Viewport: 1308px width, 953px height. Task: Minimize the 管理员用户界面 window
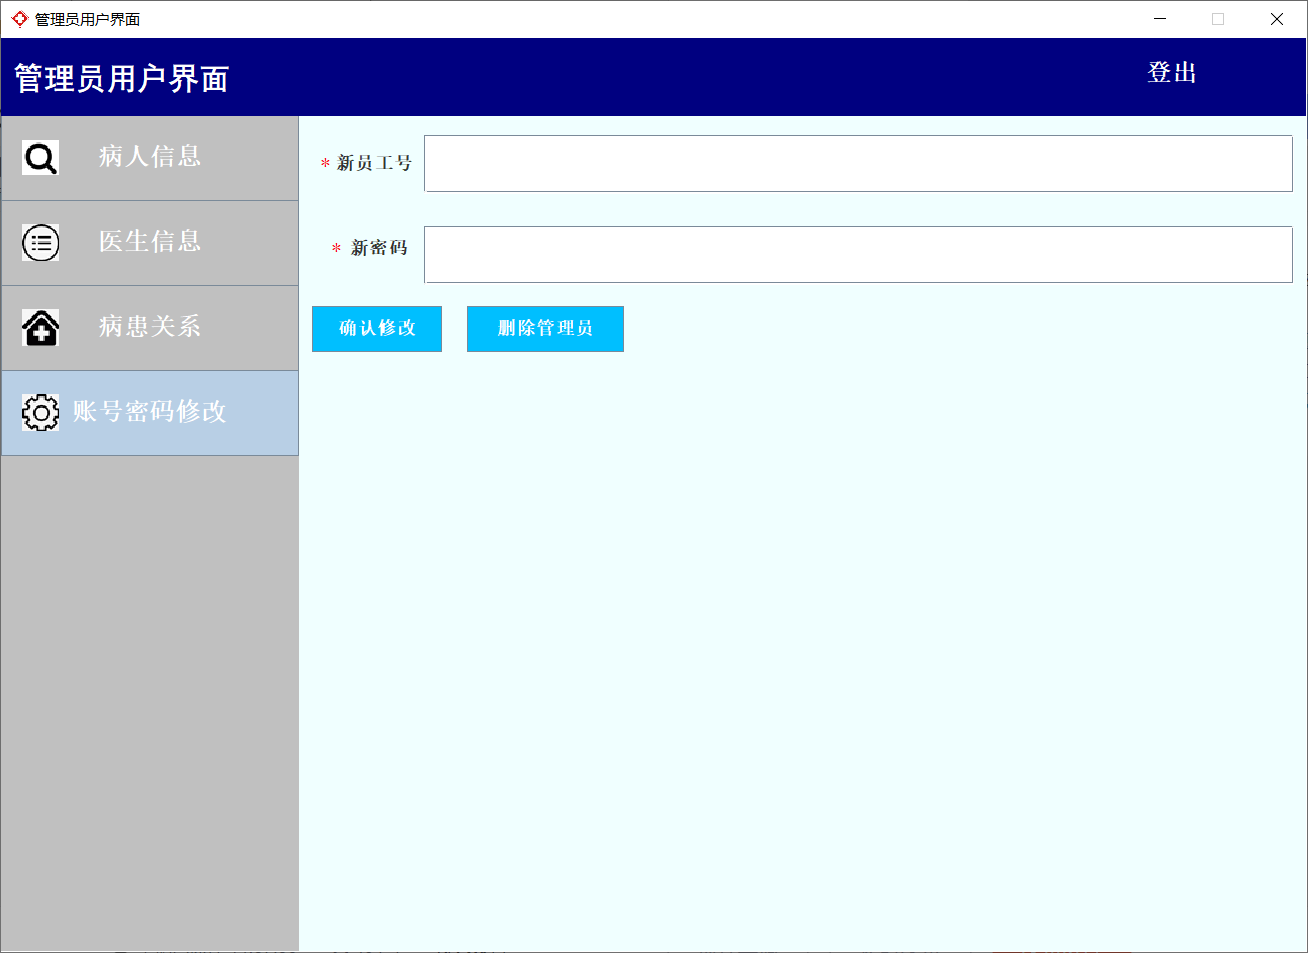[1160, 19]
